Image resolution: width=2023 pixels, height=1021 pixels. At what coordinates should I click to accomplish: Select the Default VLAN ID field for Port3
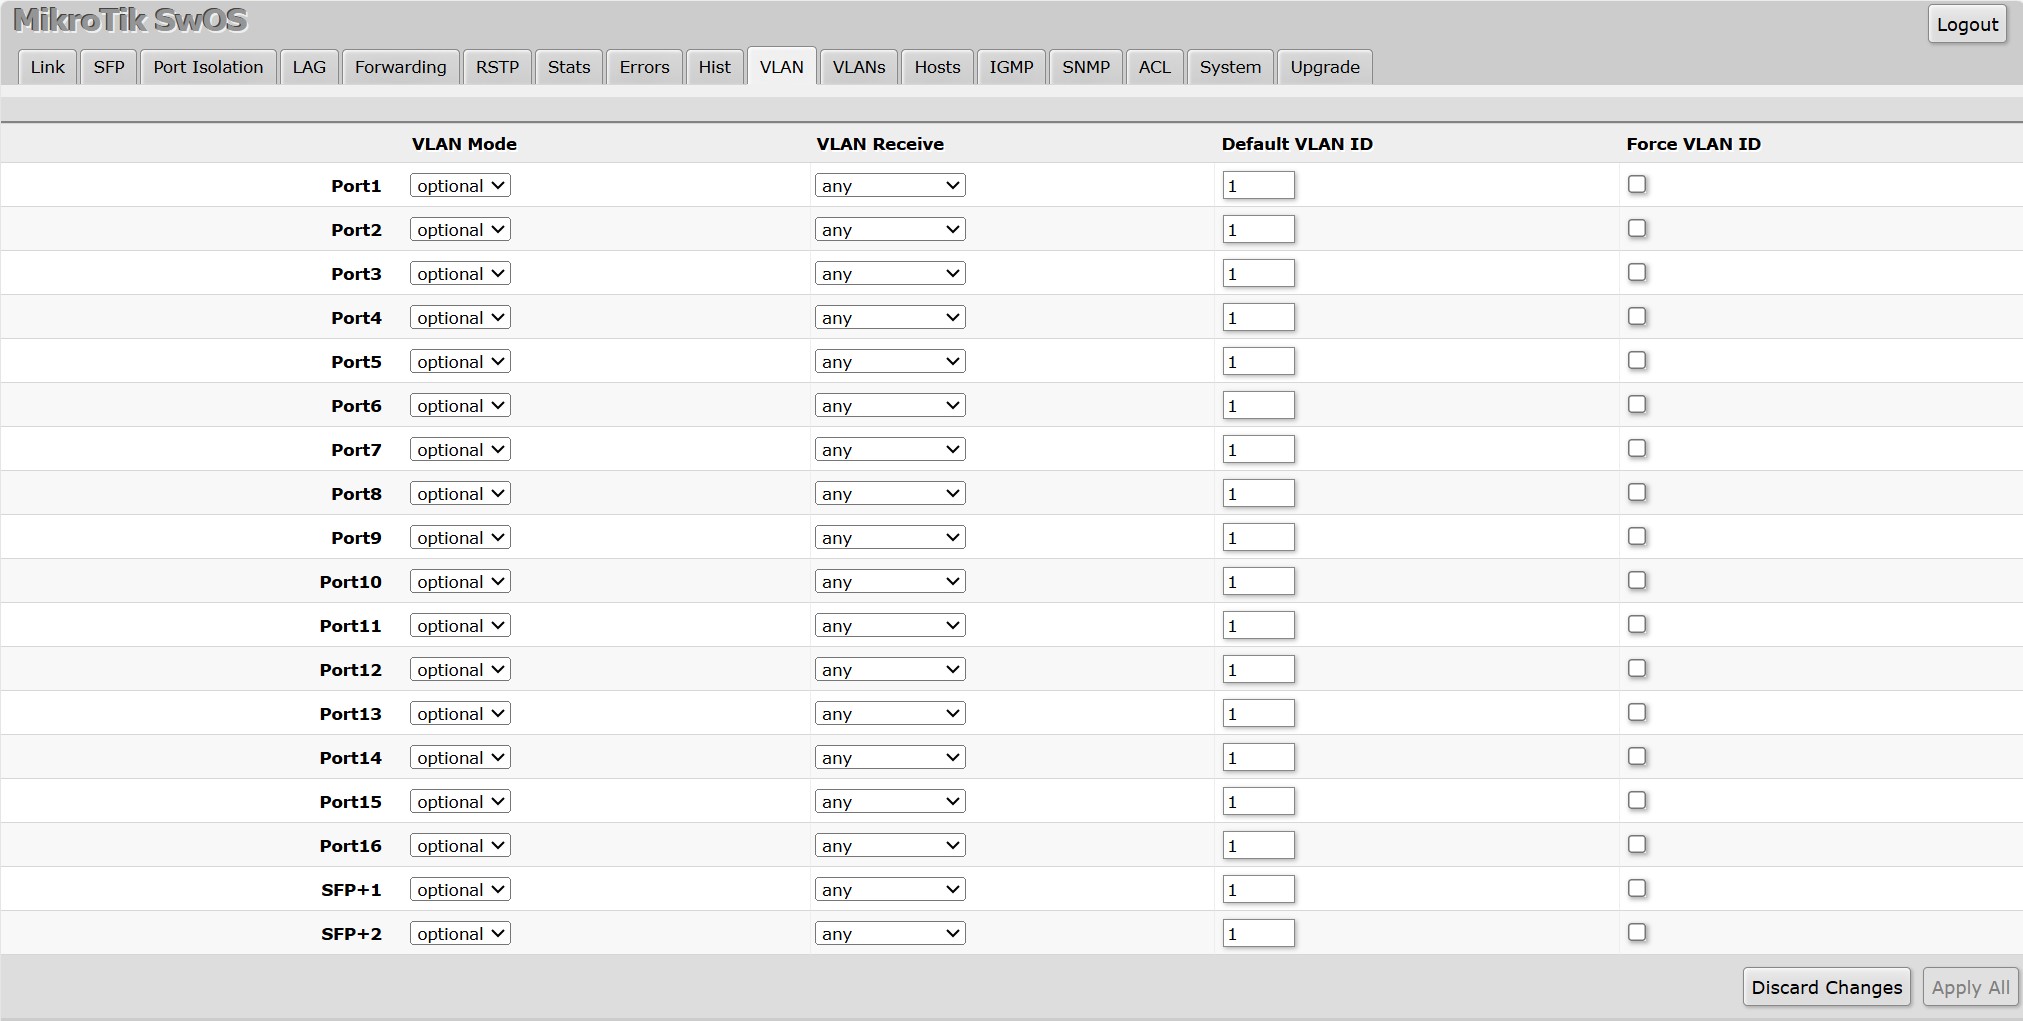1258,273
